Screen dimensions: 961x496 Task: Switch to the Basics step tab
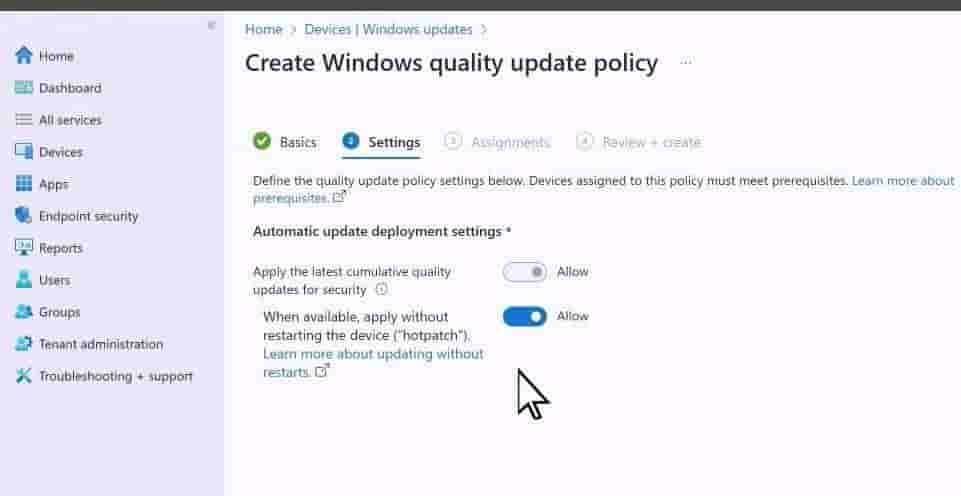pyautogui.click(x=285, y=142)
